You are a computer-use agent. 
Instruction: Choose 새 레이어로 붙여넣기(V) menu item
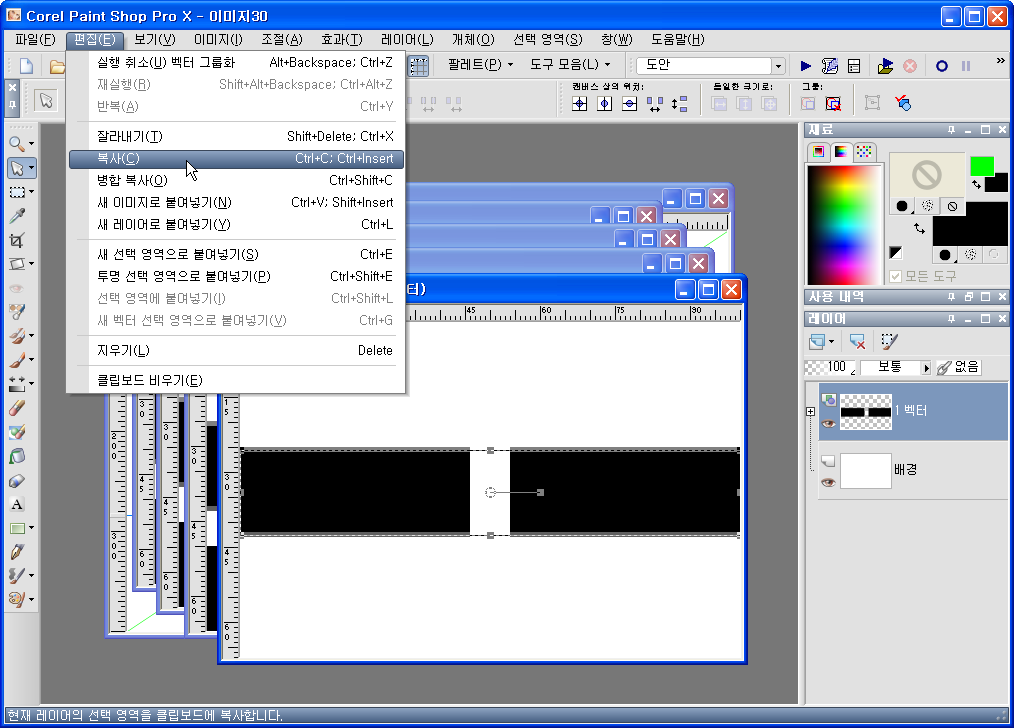(x=237, y=224)
